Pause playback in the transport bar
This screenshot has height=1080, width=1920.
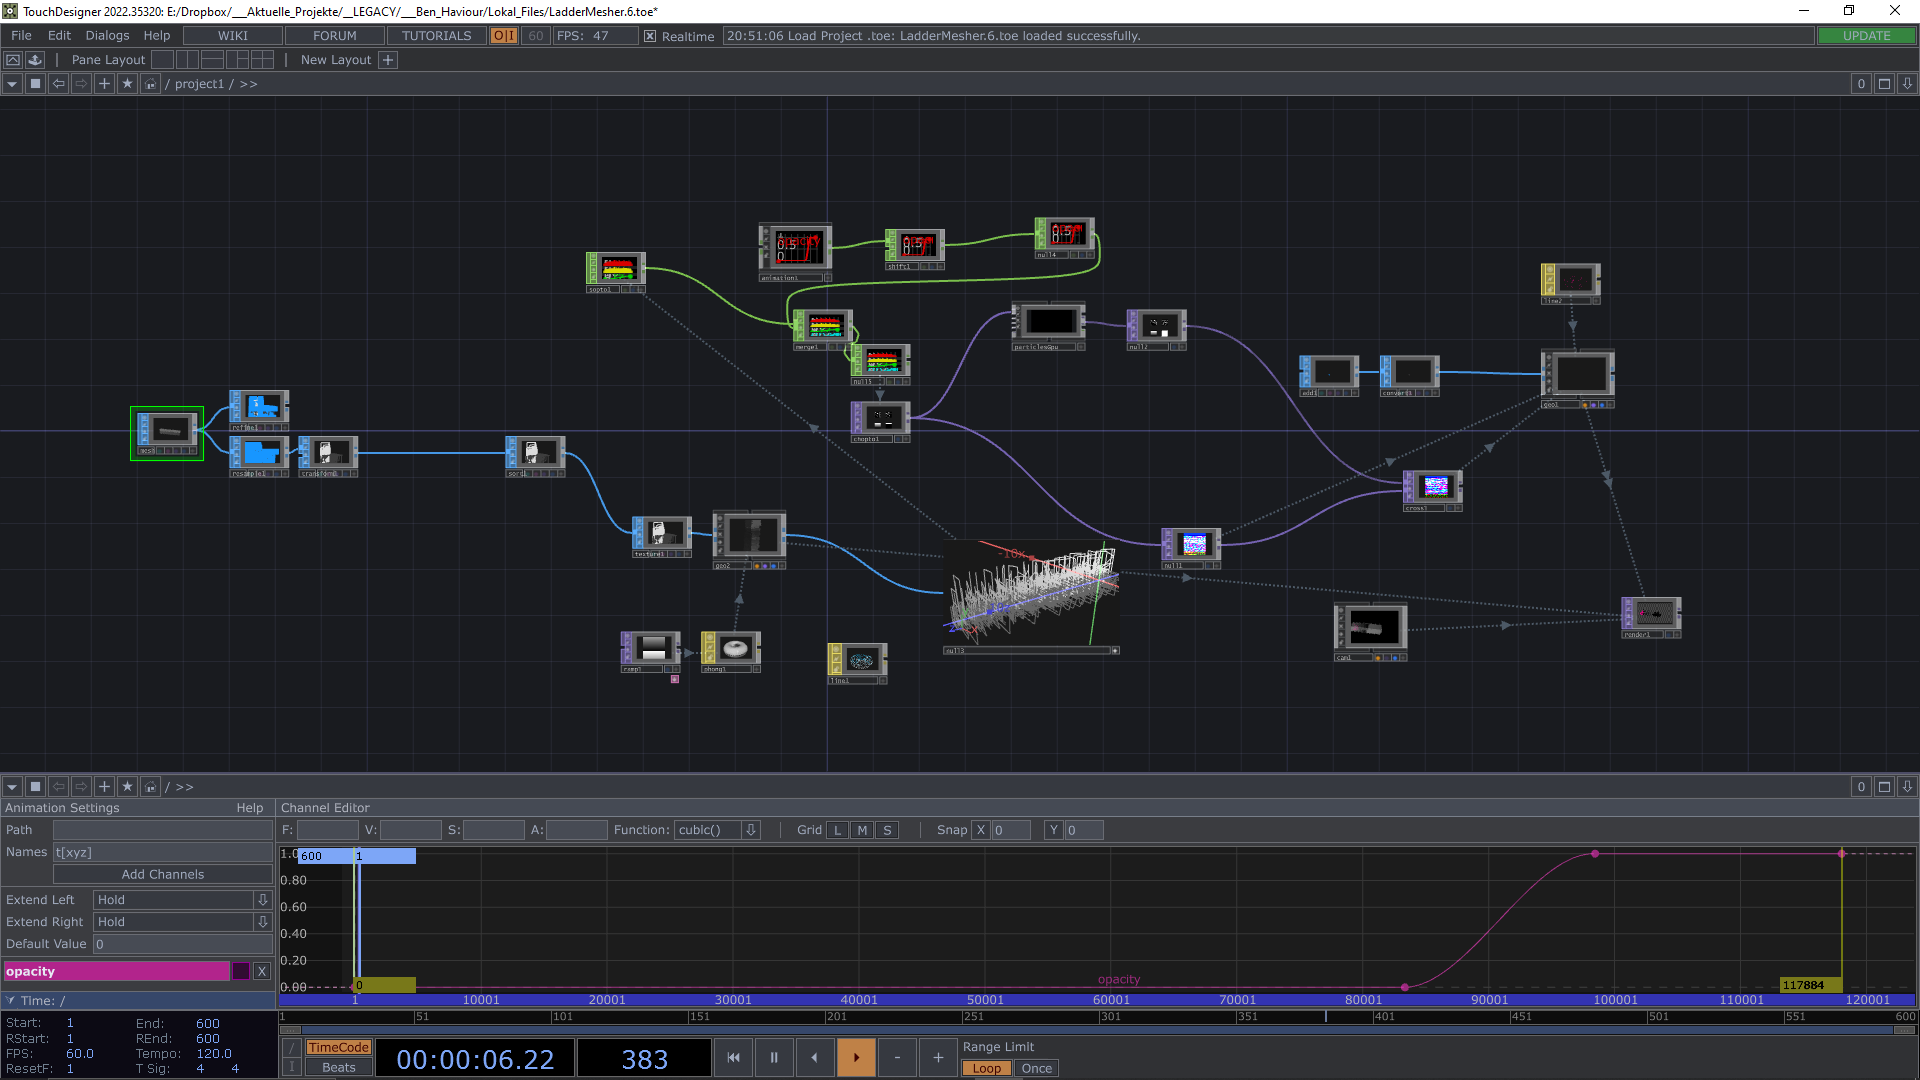click(774, 1057)
